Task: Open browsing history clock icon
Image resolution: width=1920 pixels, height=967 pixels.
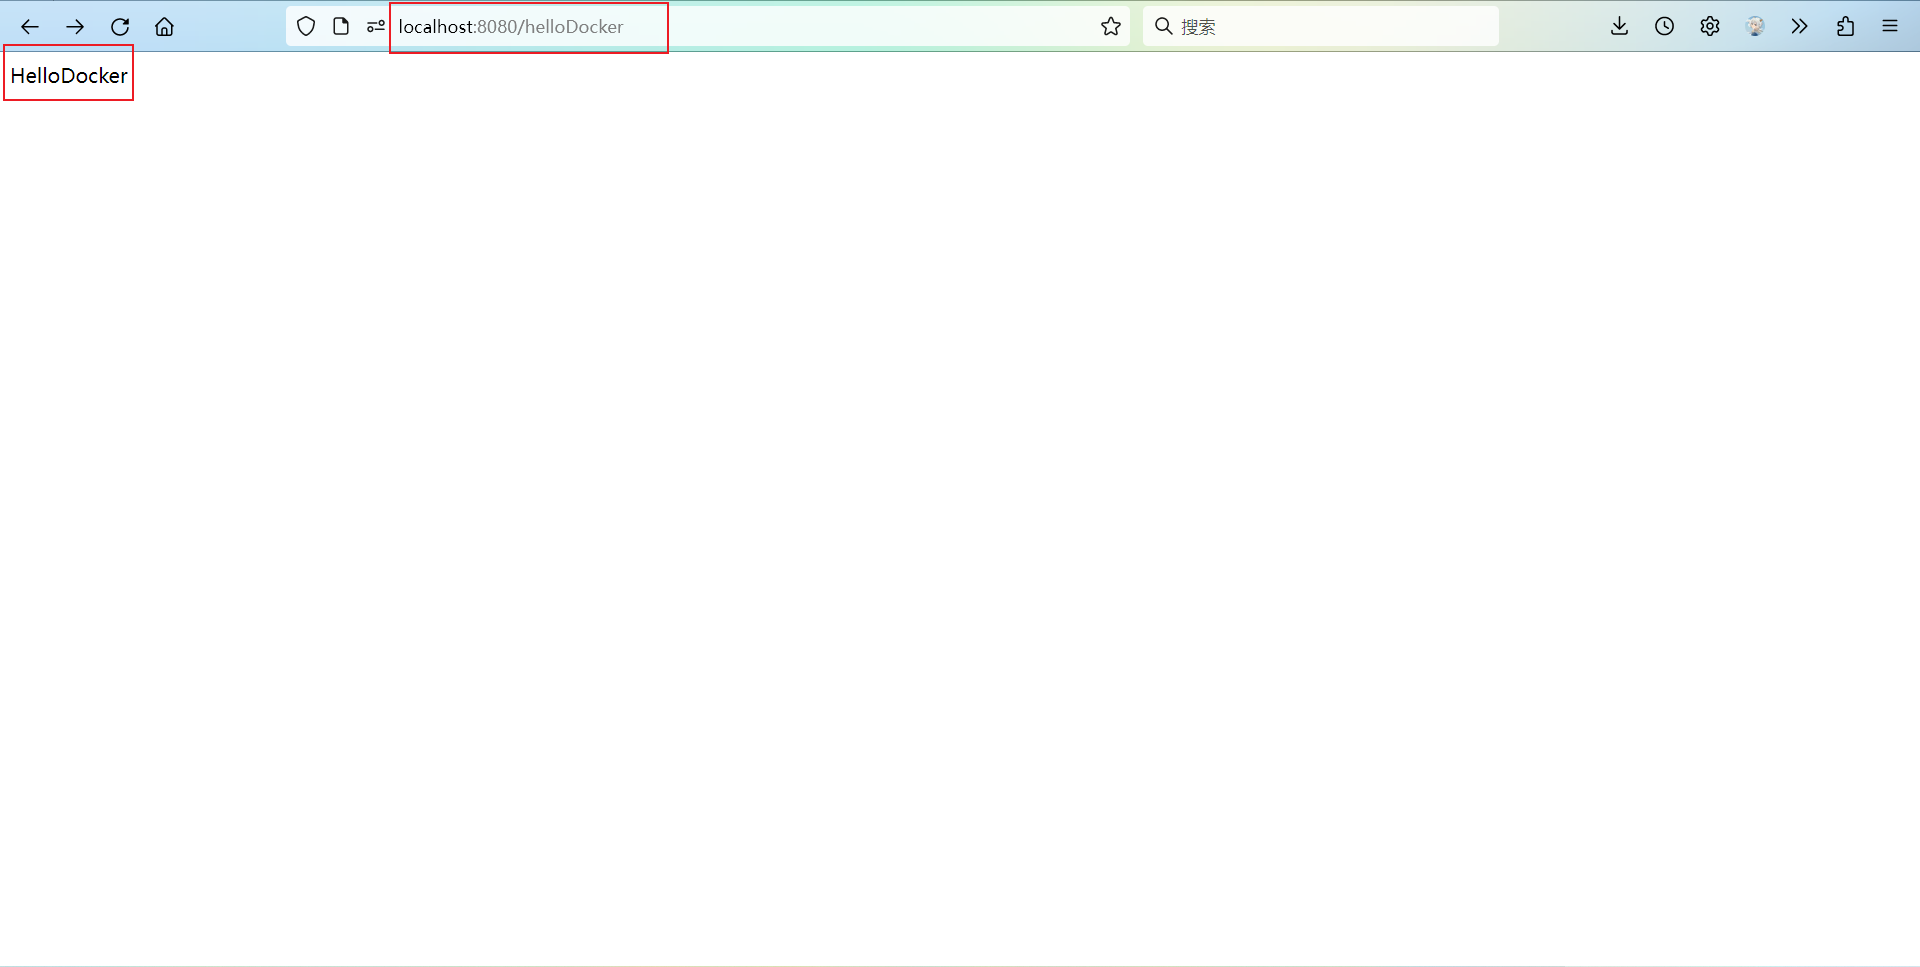Action: pos(1665,27)
